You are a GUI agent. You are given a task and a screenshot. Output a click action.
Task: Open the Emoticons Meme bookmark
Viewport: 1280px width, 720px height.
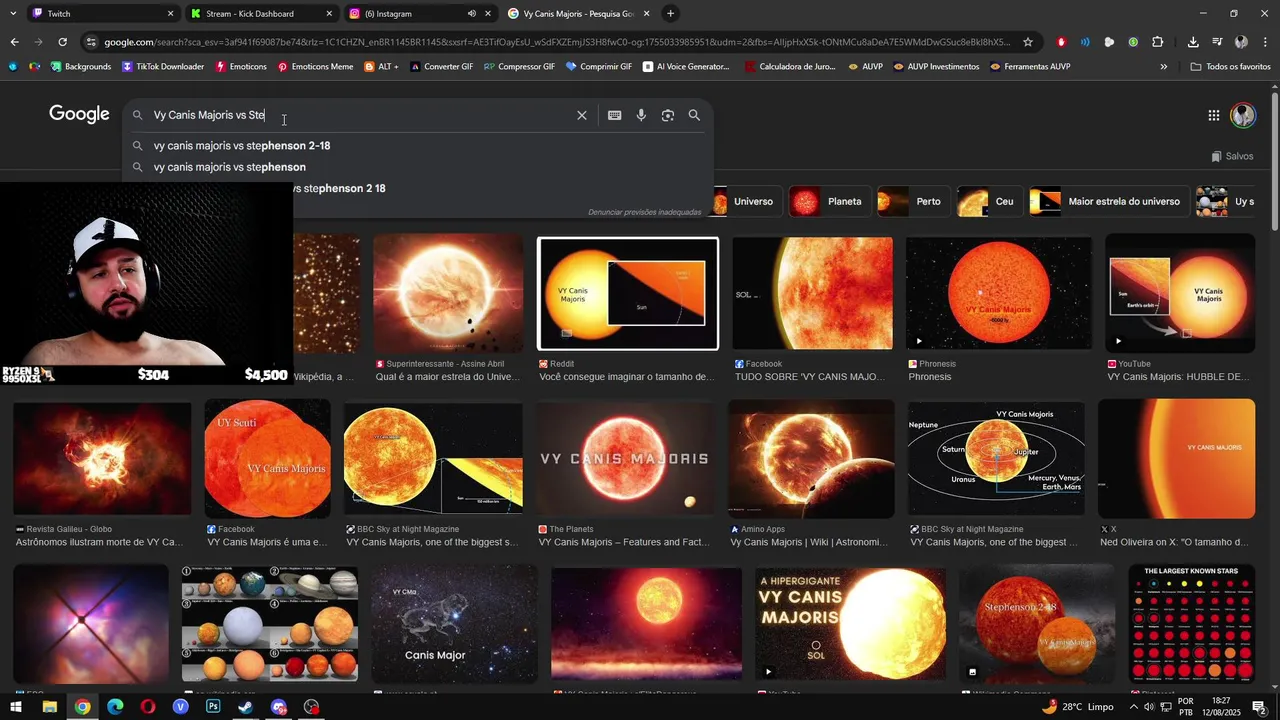315,67
